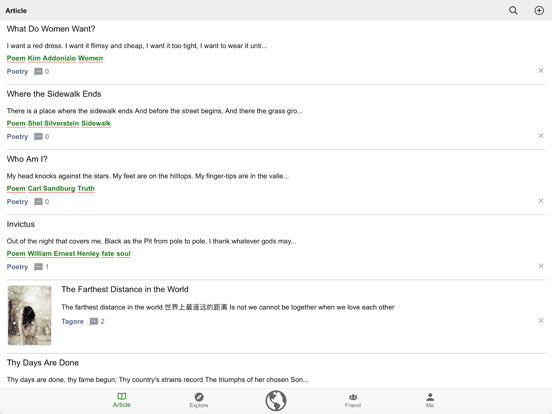This screenshot has height=414, width=552.
Task: Select the "My head knocks against the stars" excerpt
Action: (148, 176)
